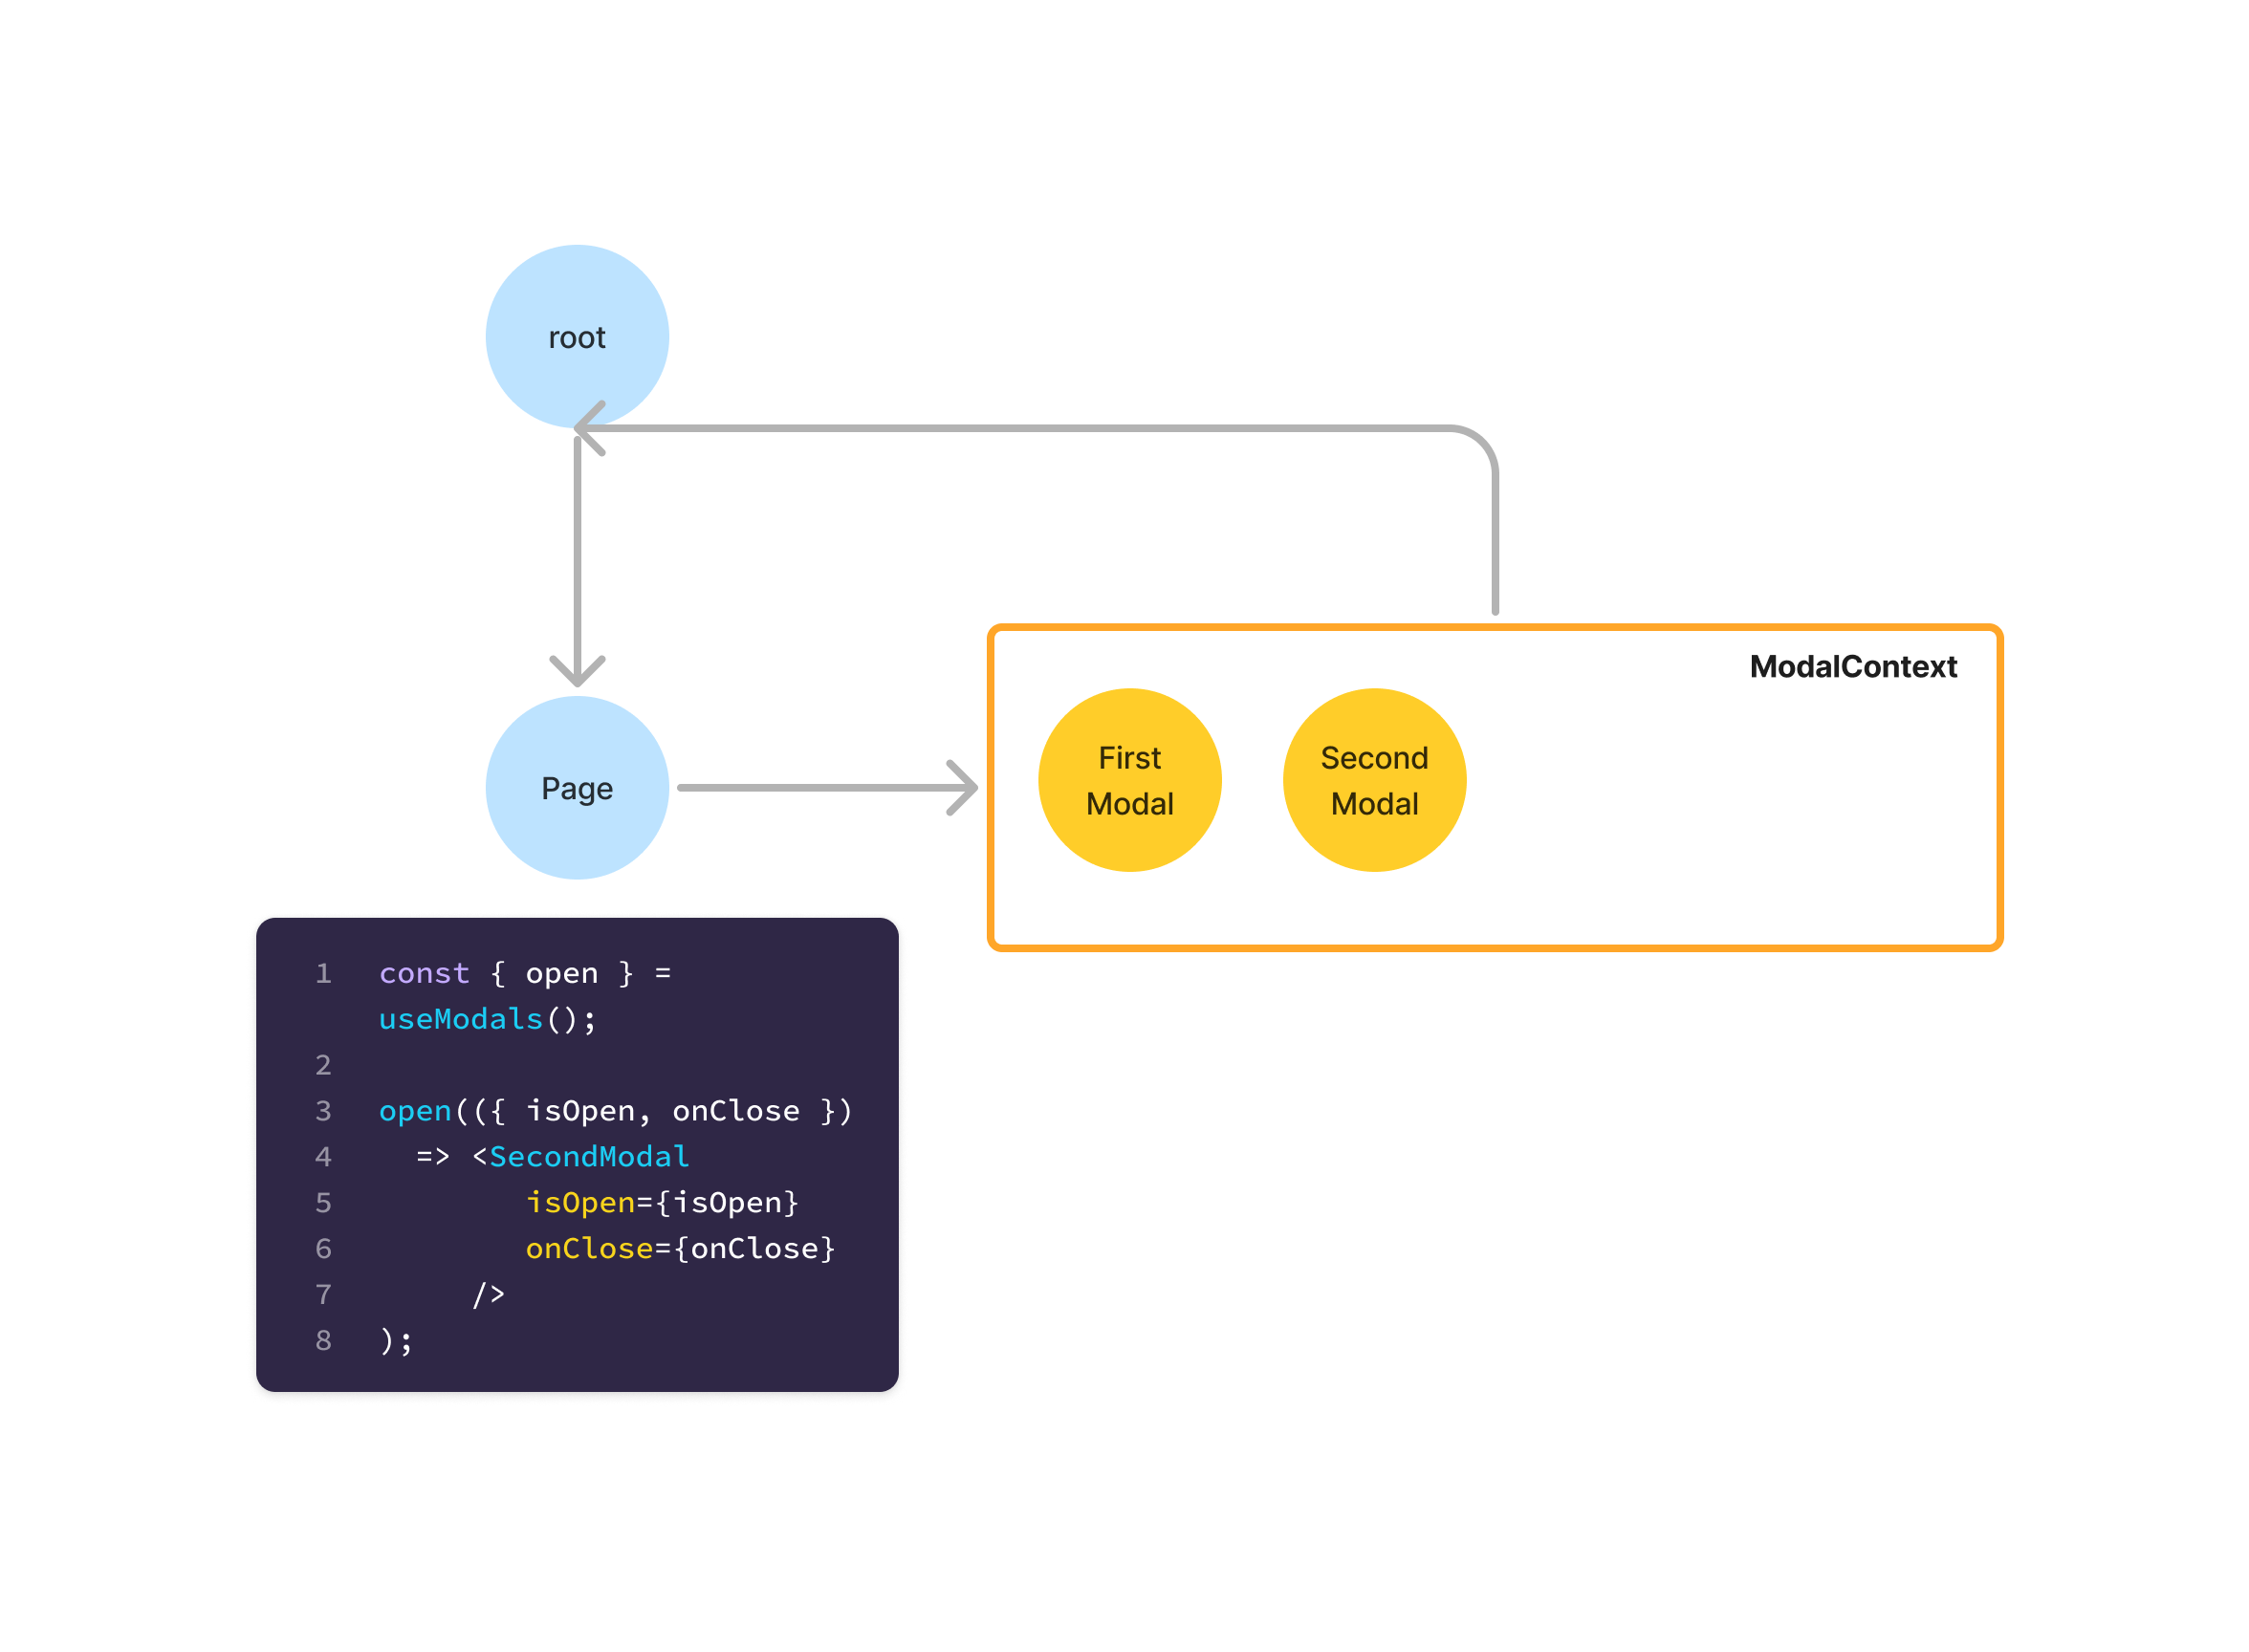Click the First Modal circle

point(1130,780)
